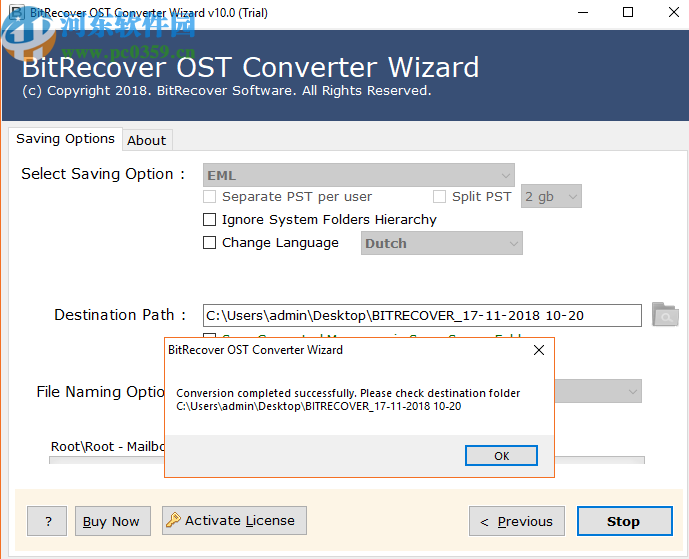Click the BitRecover OST Converter Wizard heading

click(x=250, y=67)
